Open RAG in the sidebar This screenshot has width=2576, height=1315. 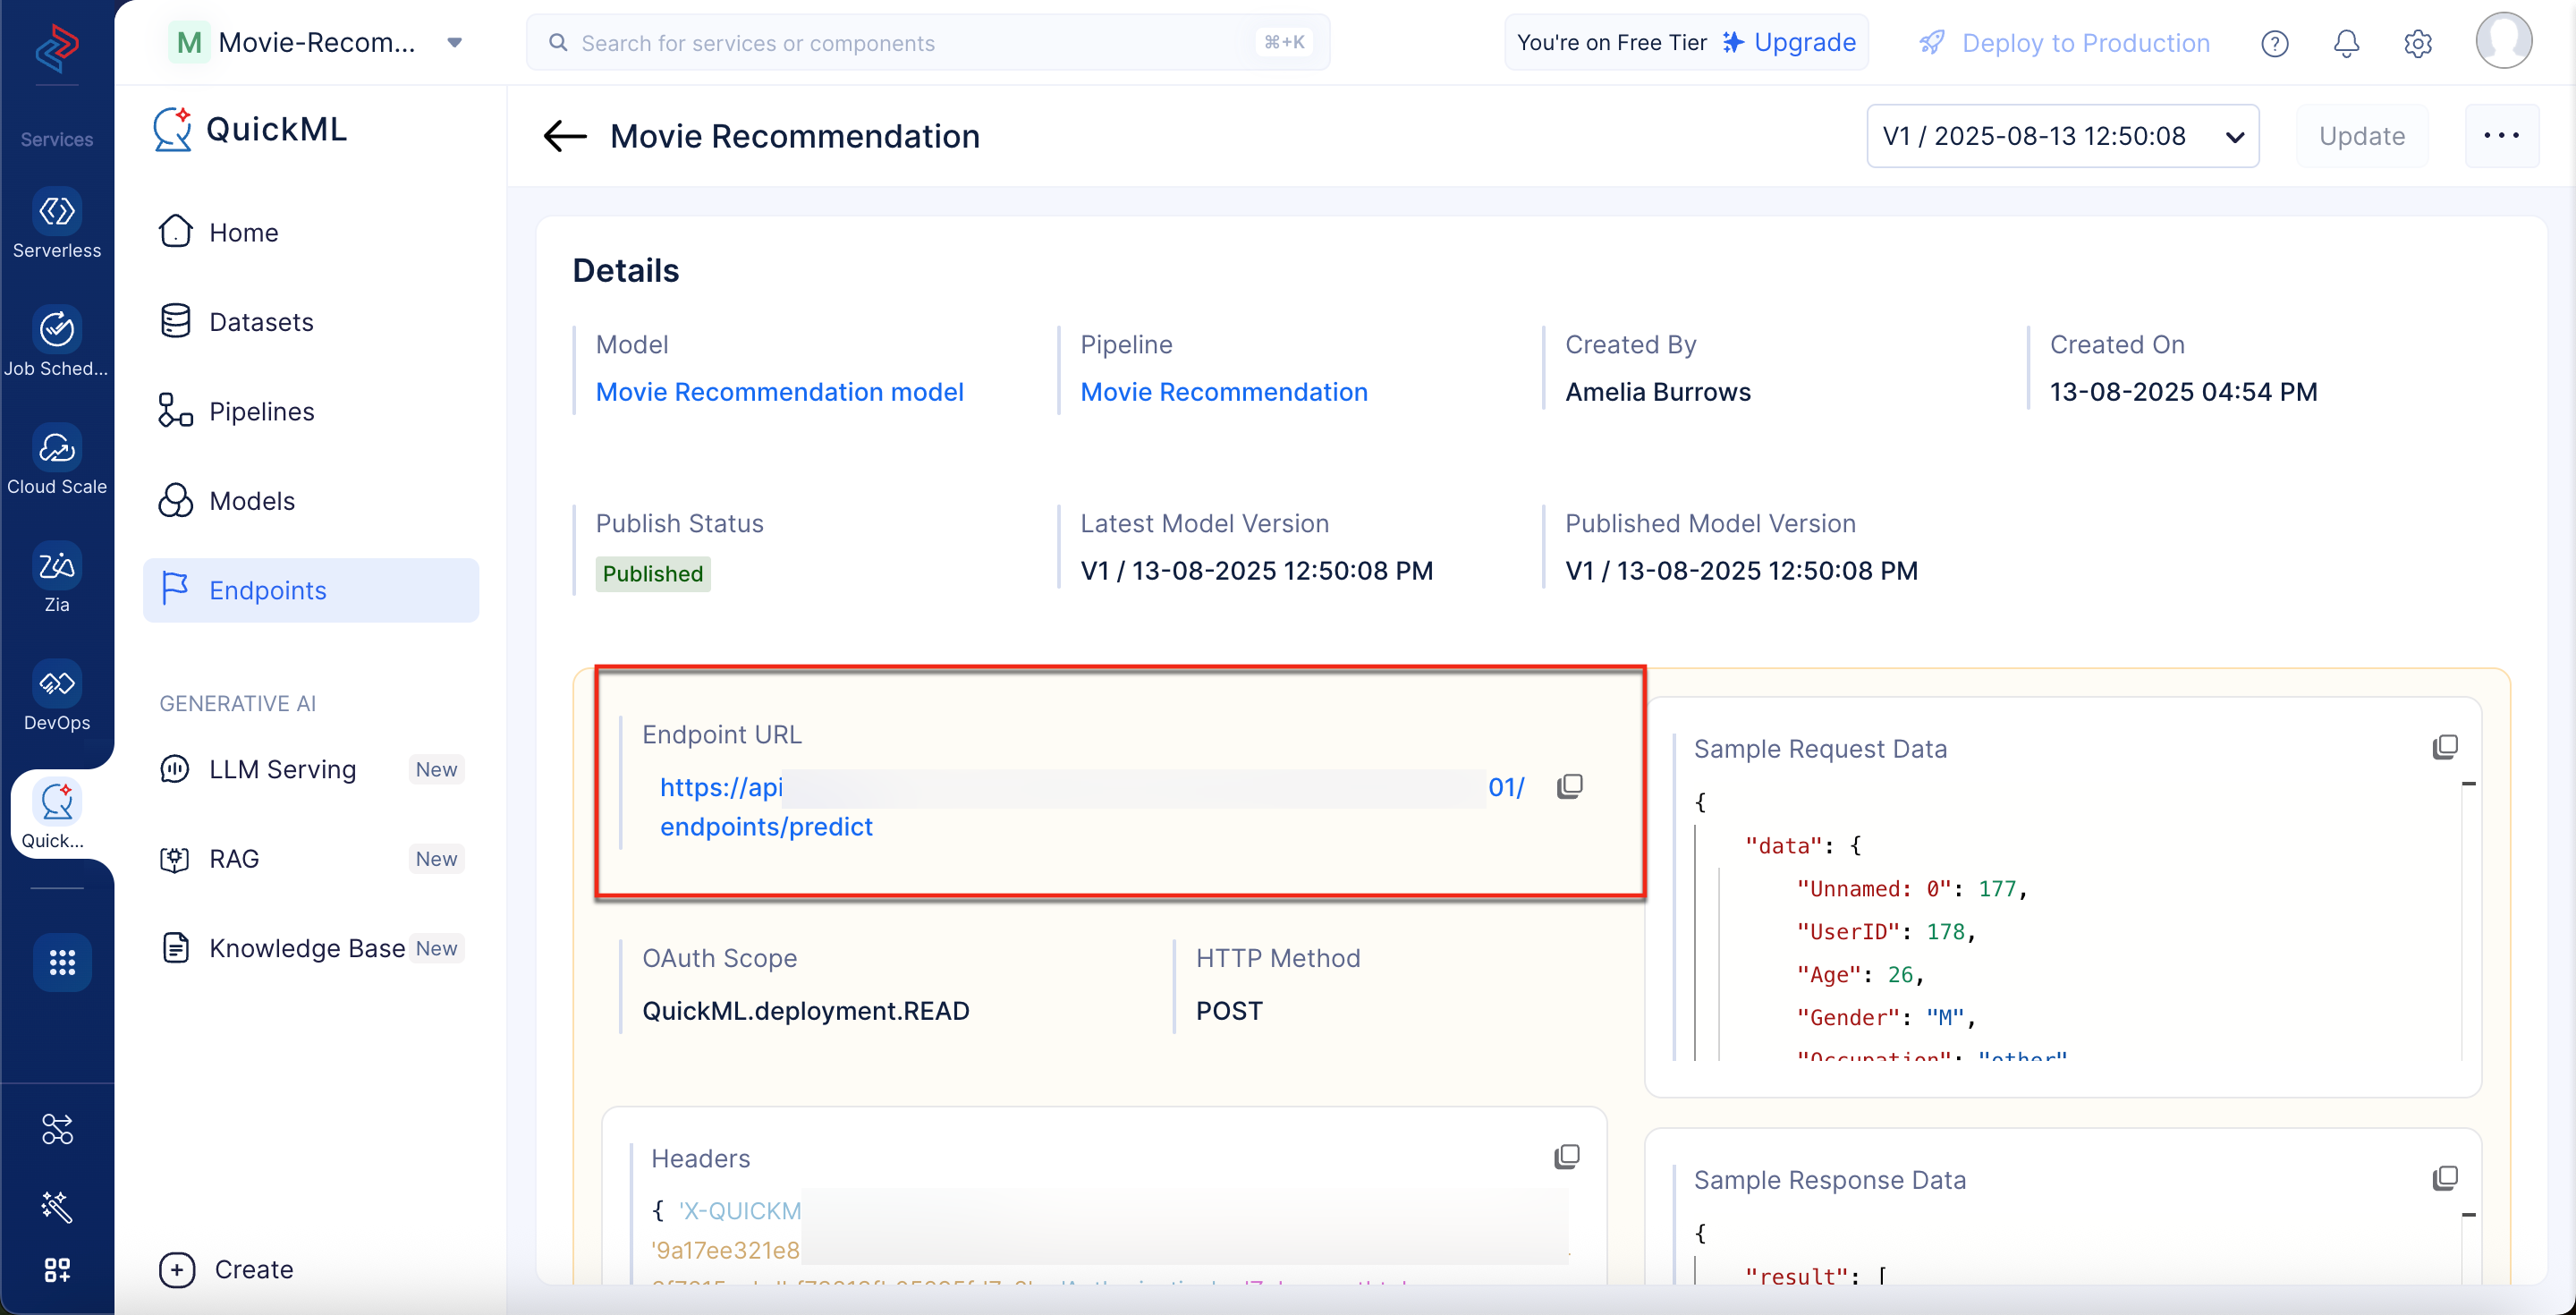point(310,859)
